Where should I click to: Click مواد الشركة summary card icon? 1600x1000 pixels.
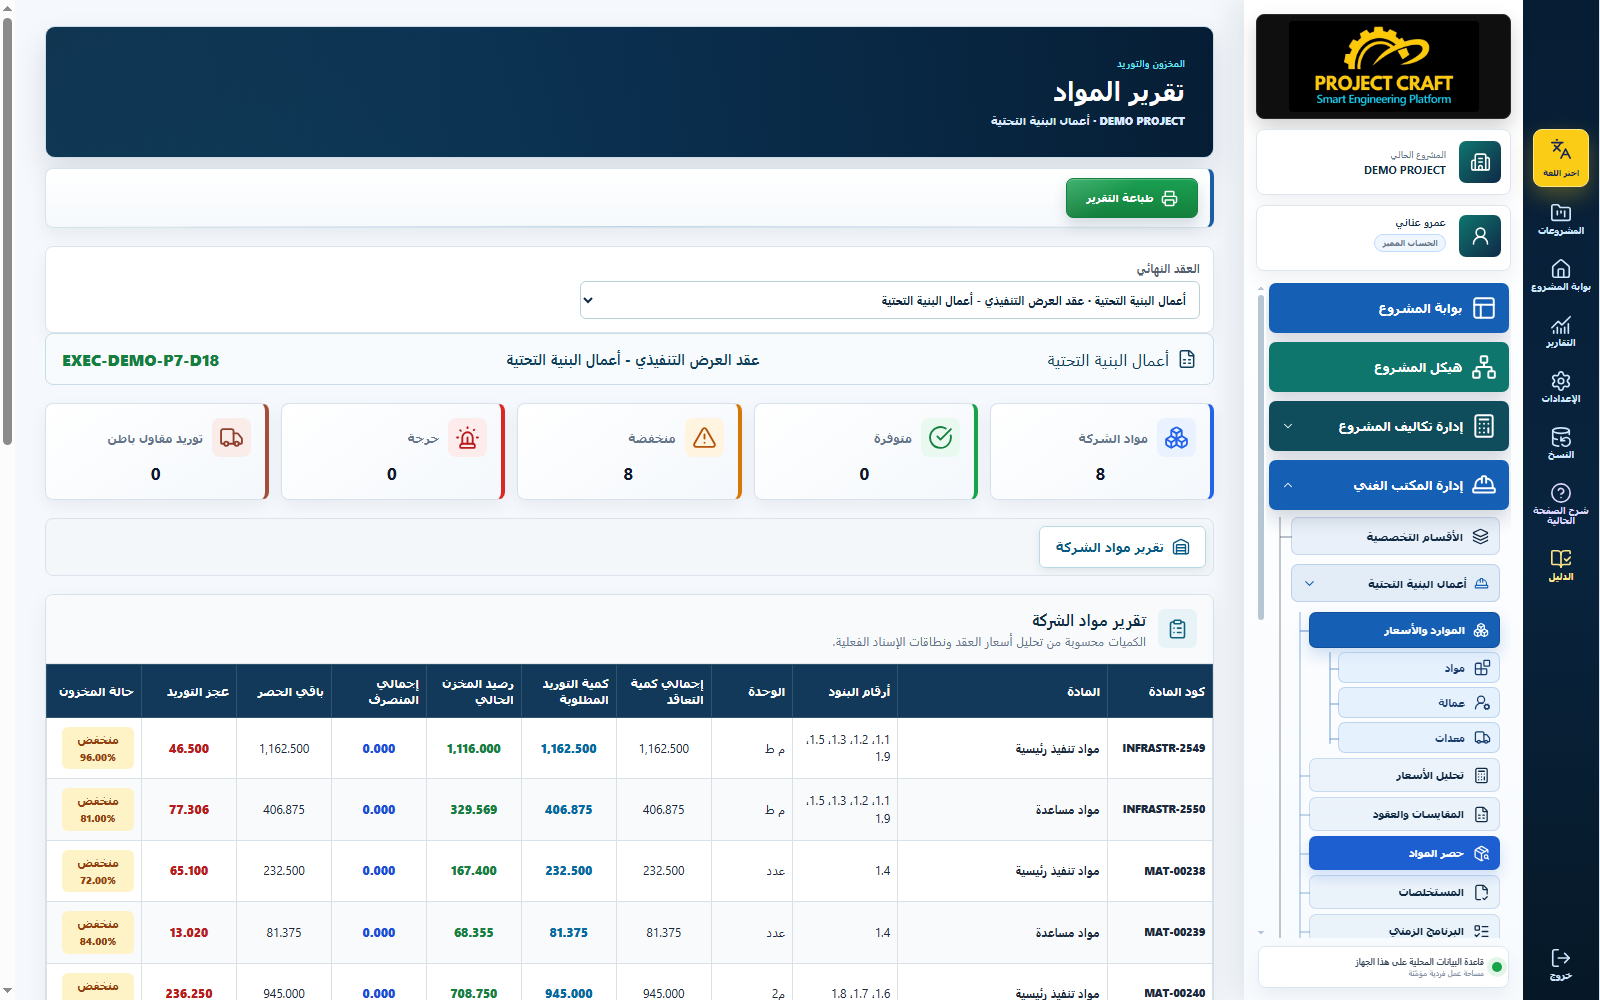coord(1176,438)
